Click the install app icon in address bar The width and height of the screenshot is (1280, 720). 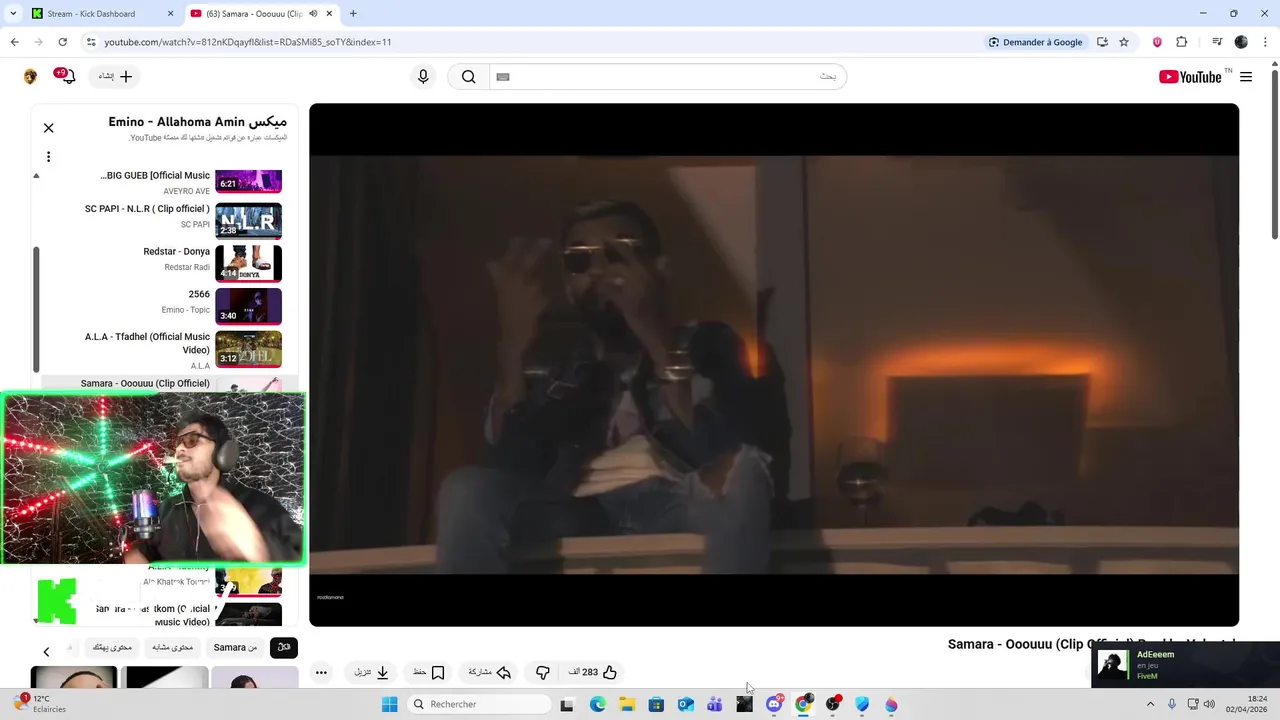coord(1102,42)
